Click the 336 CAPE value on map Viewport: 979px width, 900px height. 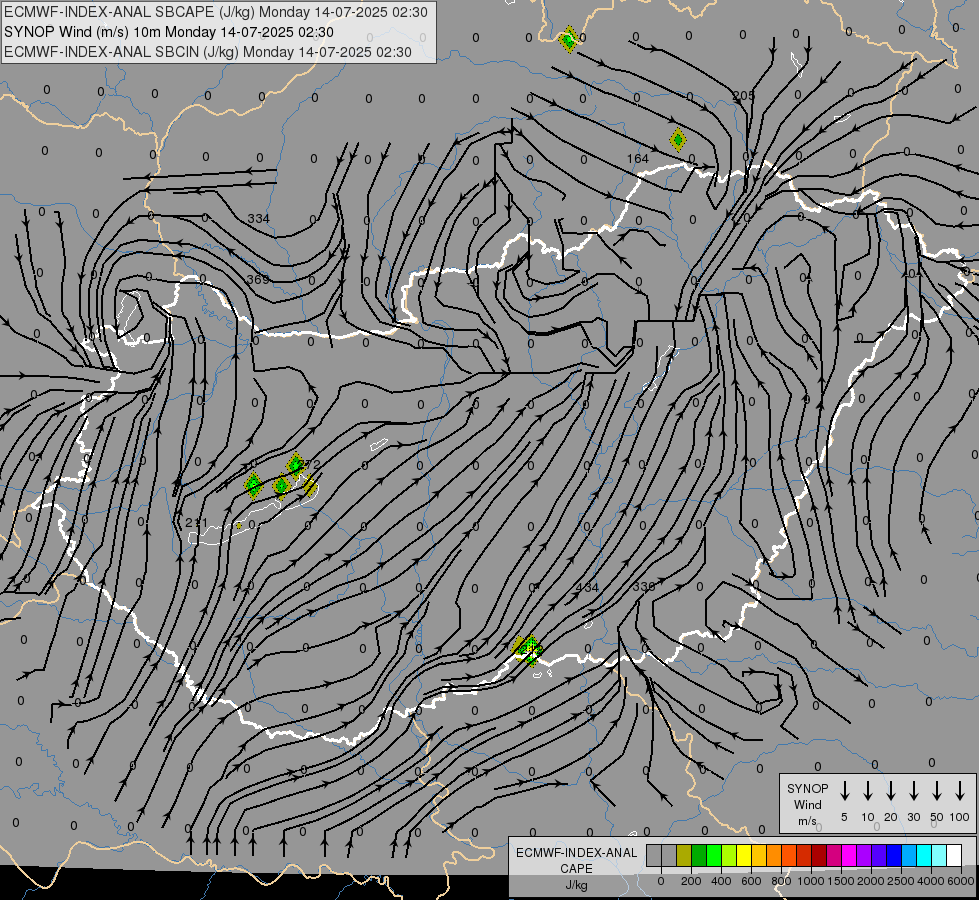click(644, 586)
